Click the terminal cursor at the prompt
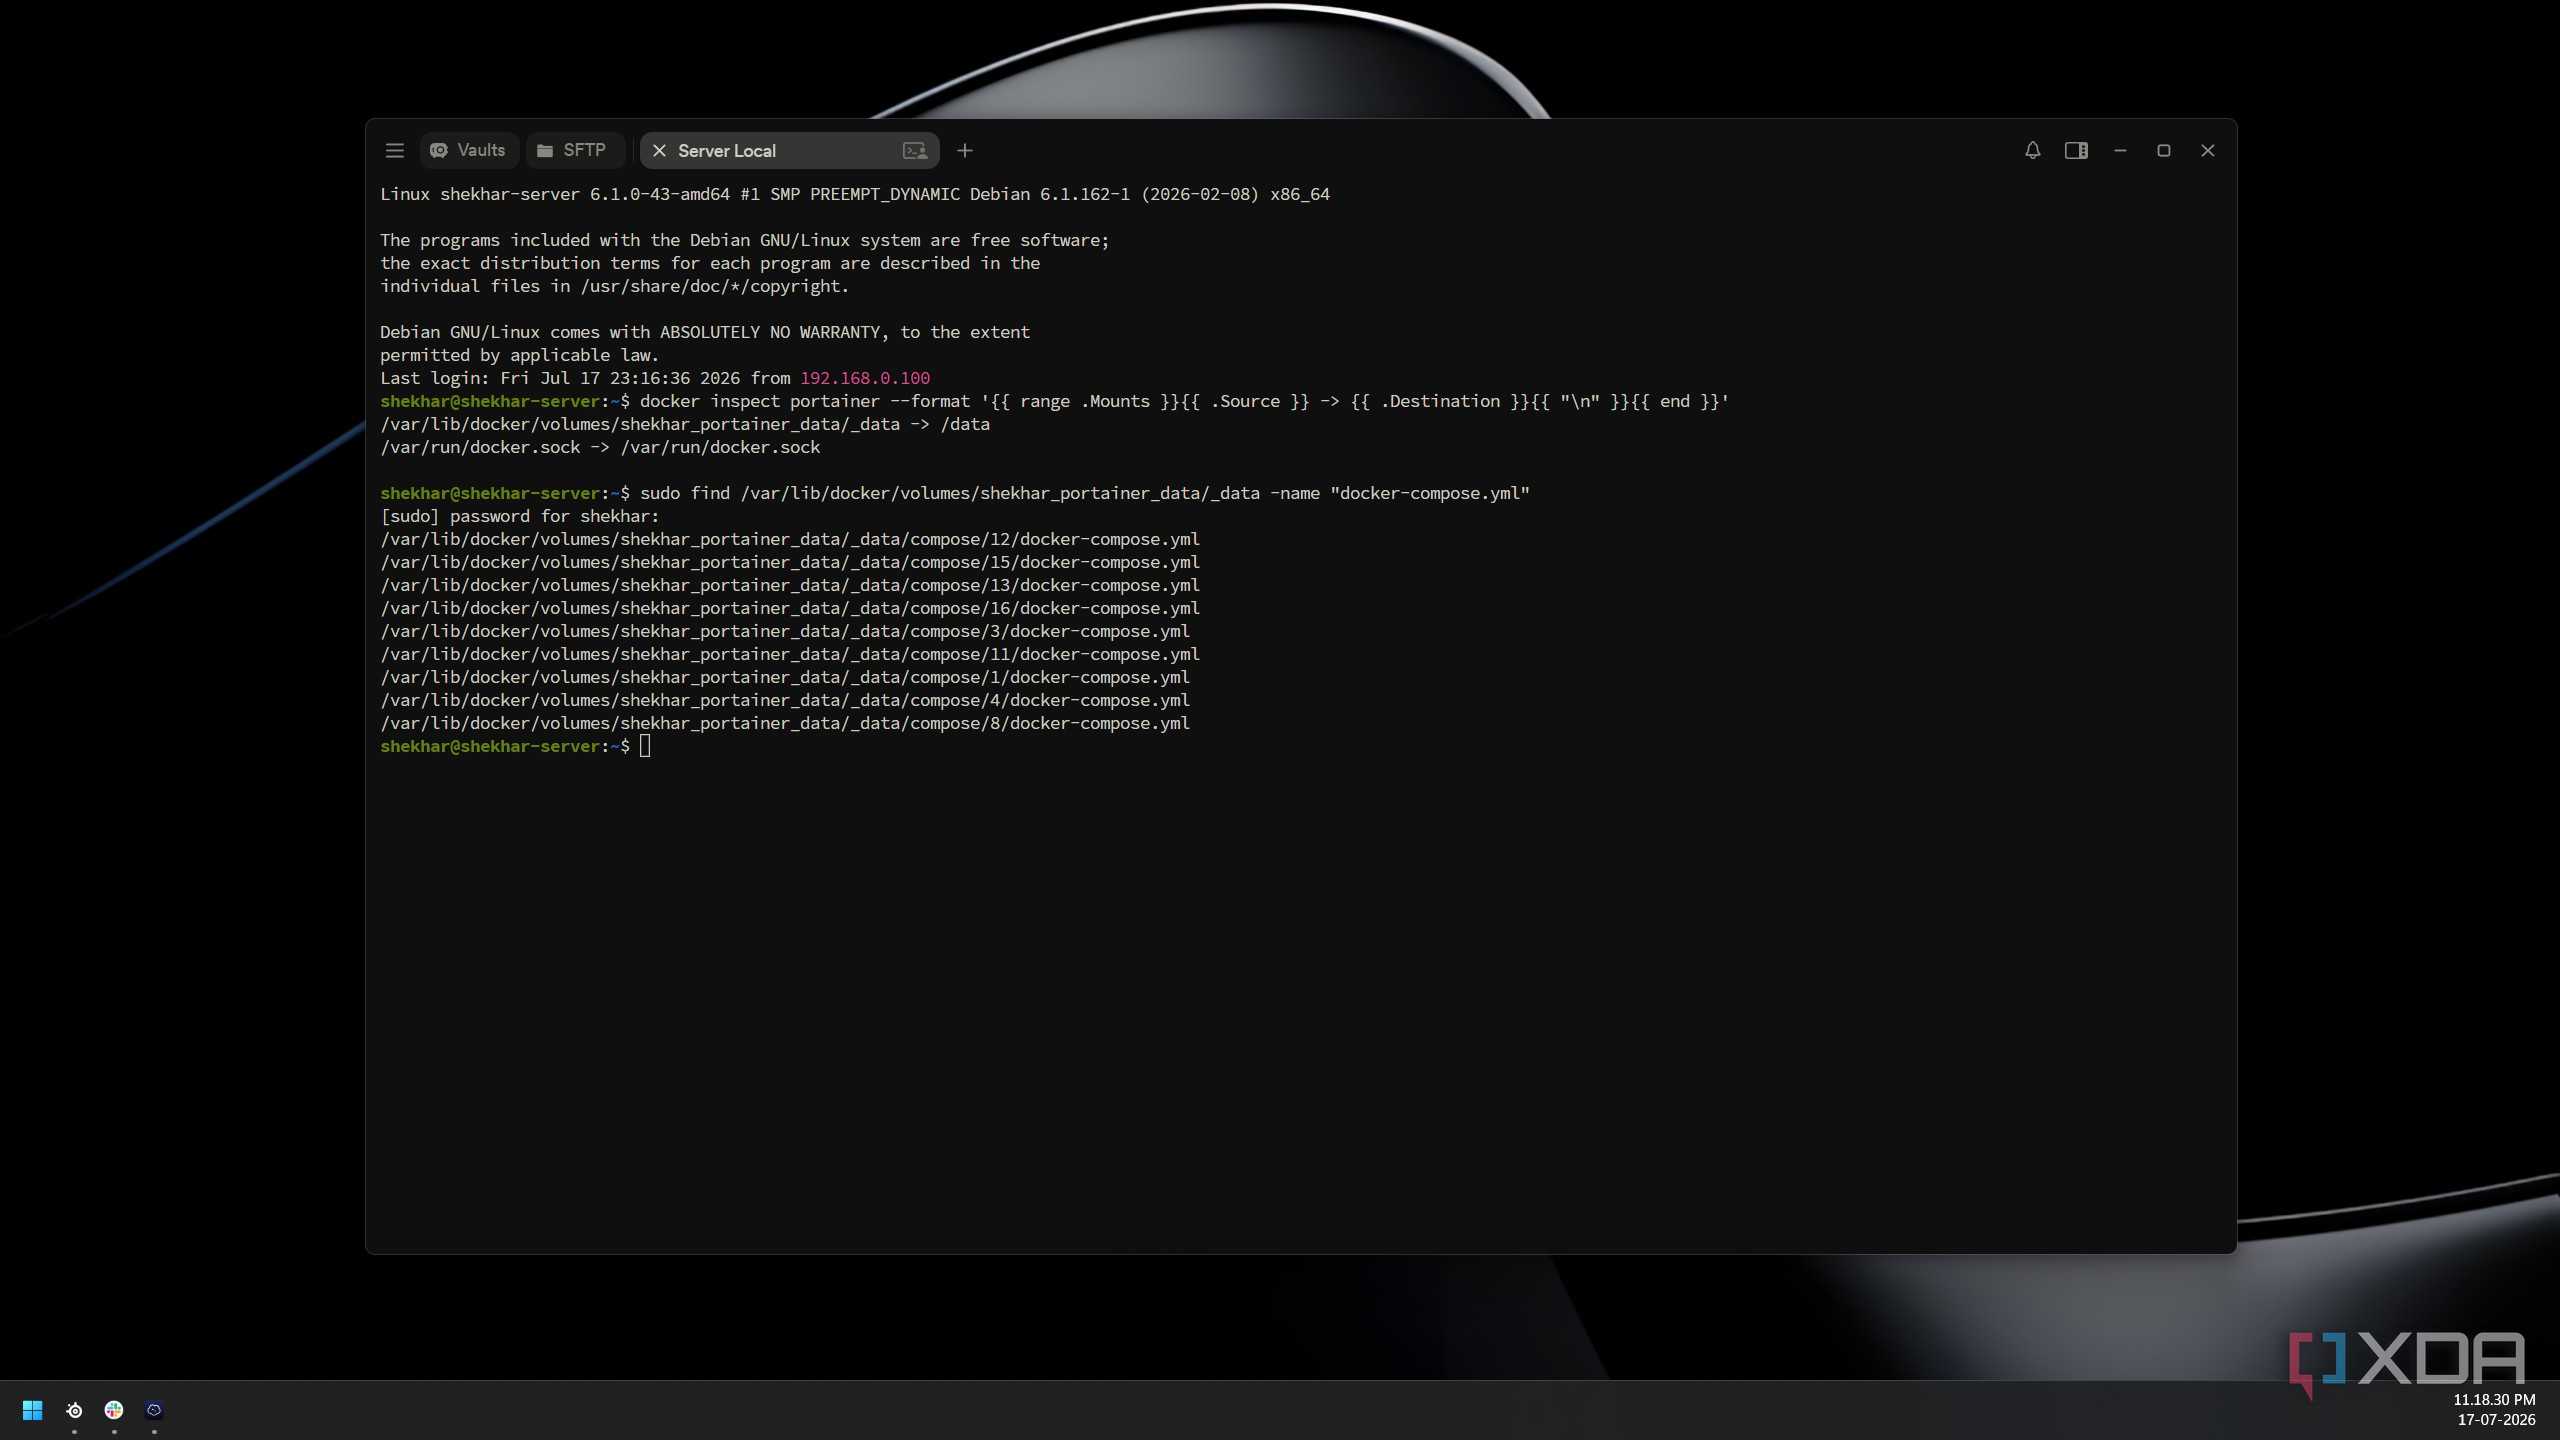 [x=645, y=746]
